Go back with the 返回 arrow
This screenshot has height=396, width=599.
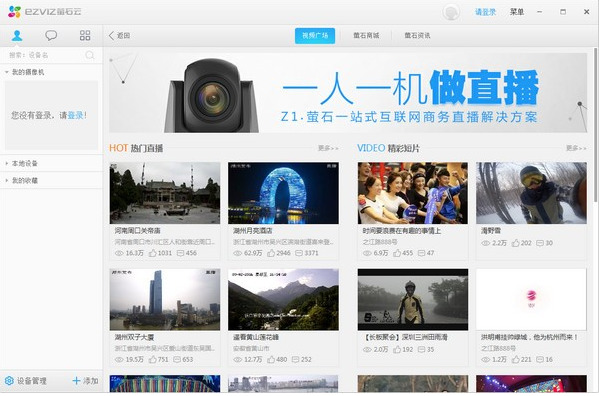point(120,36)
